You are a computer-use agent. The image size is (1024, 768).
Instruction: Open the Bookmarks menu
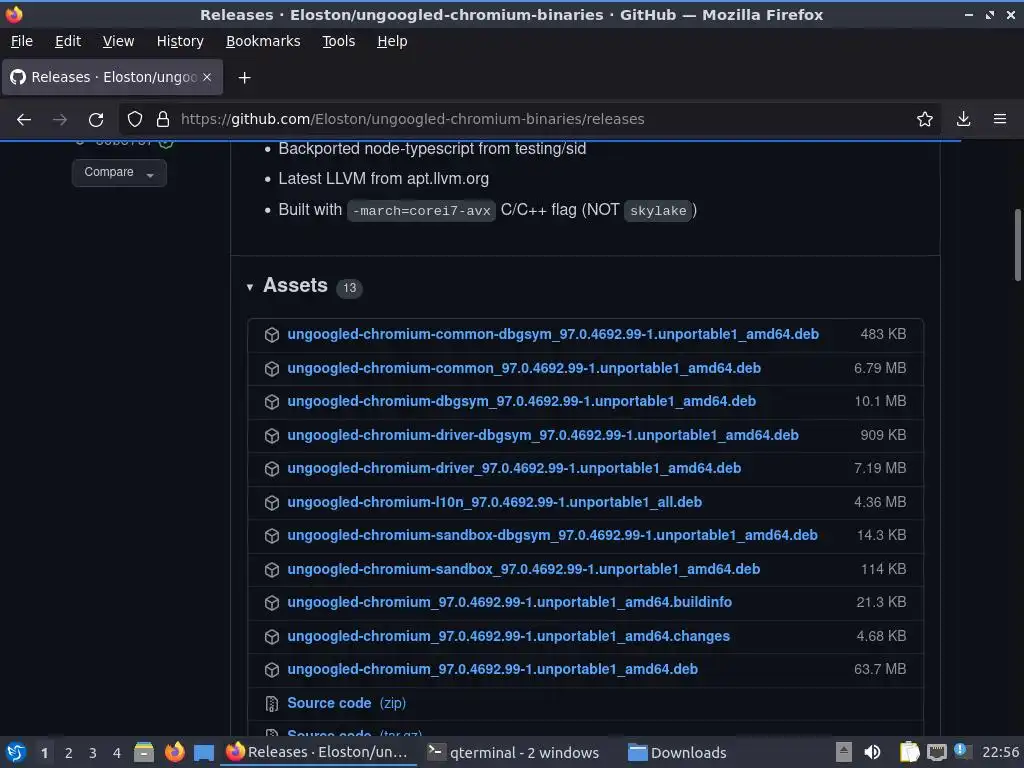[x=263, y=41]
